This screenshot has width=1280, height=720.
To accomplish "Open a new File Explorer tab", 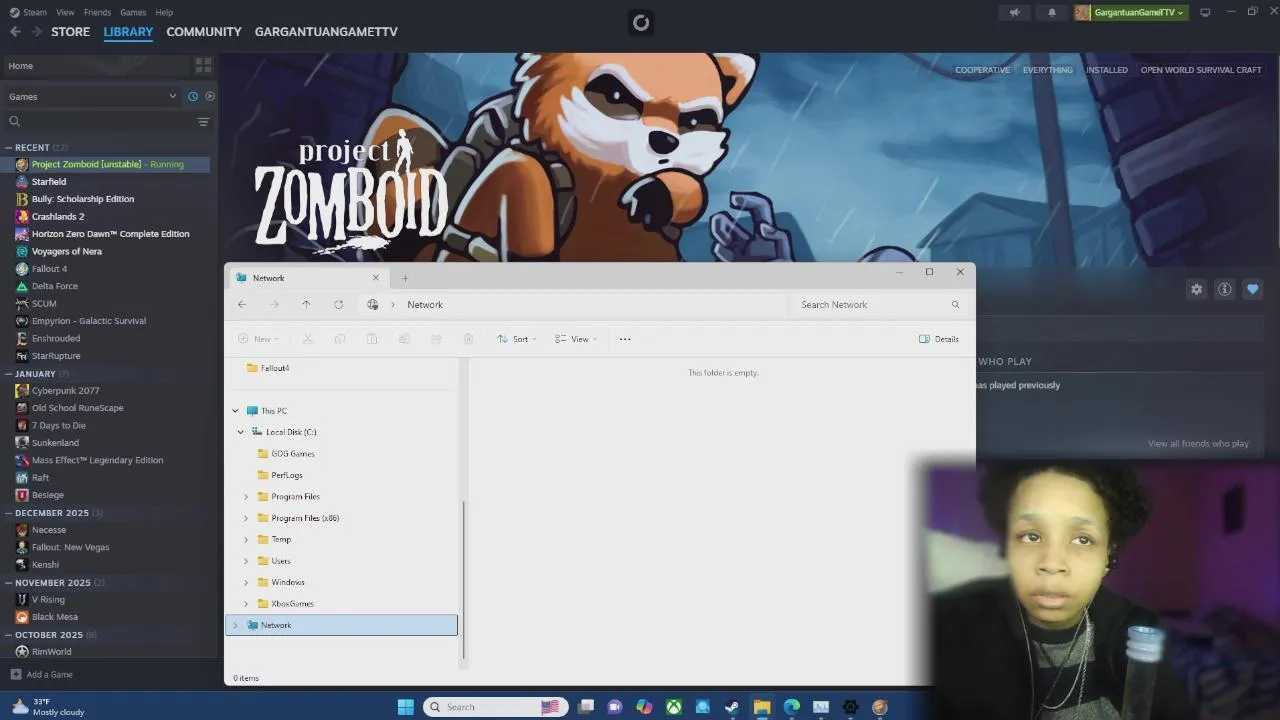I will click(405, 278).
